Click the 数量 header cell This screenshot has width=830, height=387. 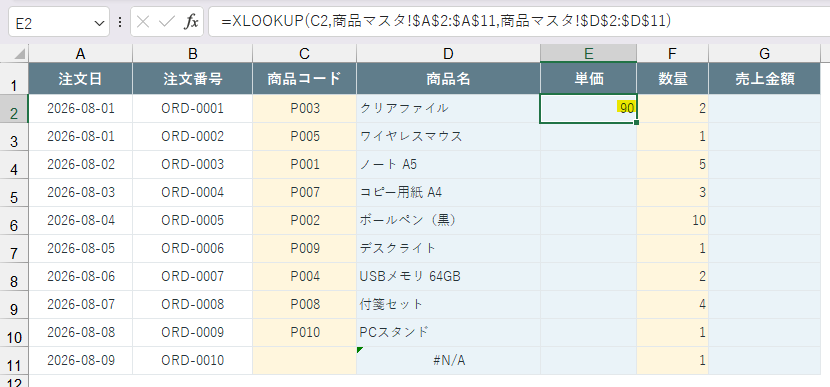click(672, 79)
